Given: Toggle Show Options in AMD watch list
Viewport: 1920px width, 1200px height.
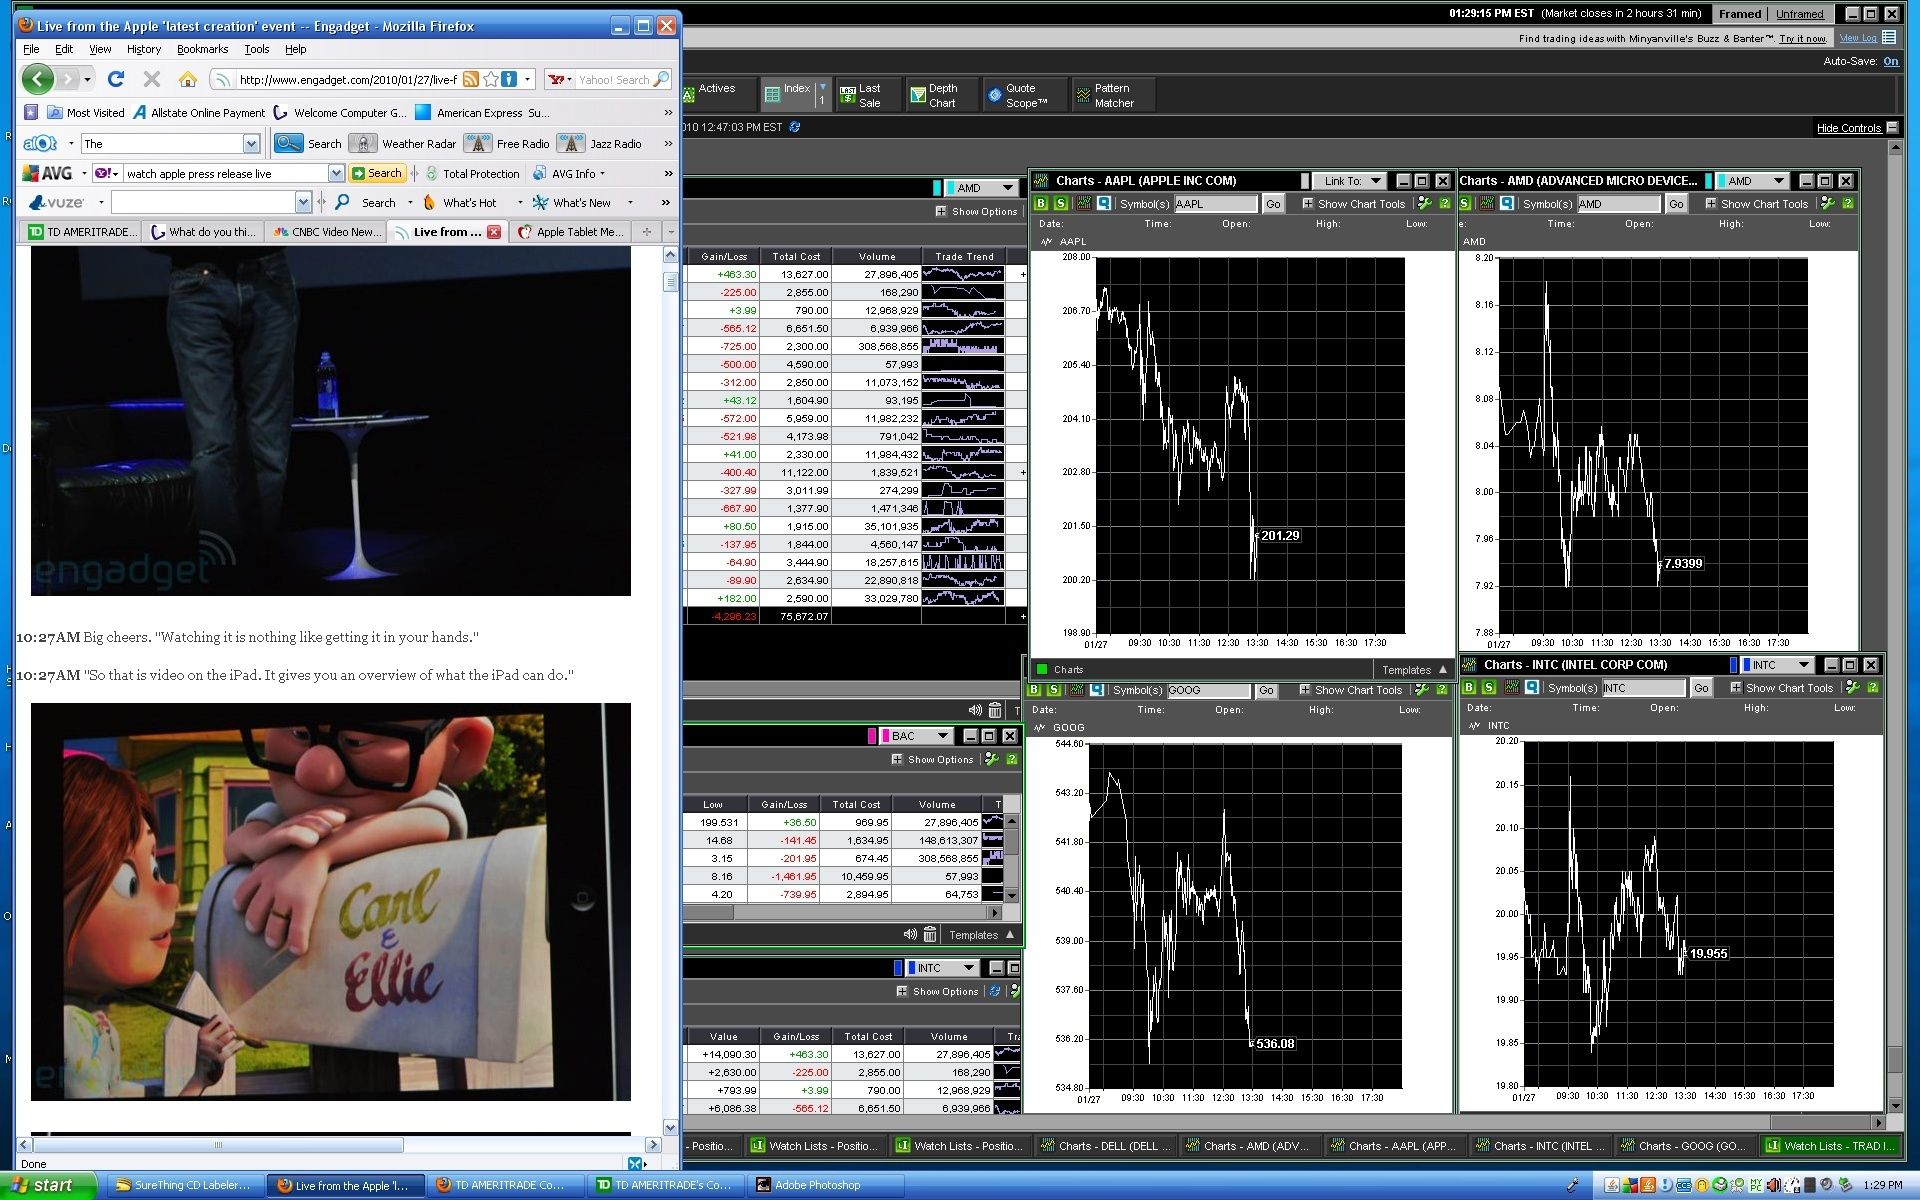Looking at the screenshot, I should [976, 212].
